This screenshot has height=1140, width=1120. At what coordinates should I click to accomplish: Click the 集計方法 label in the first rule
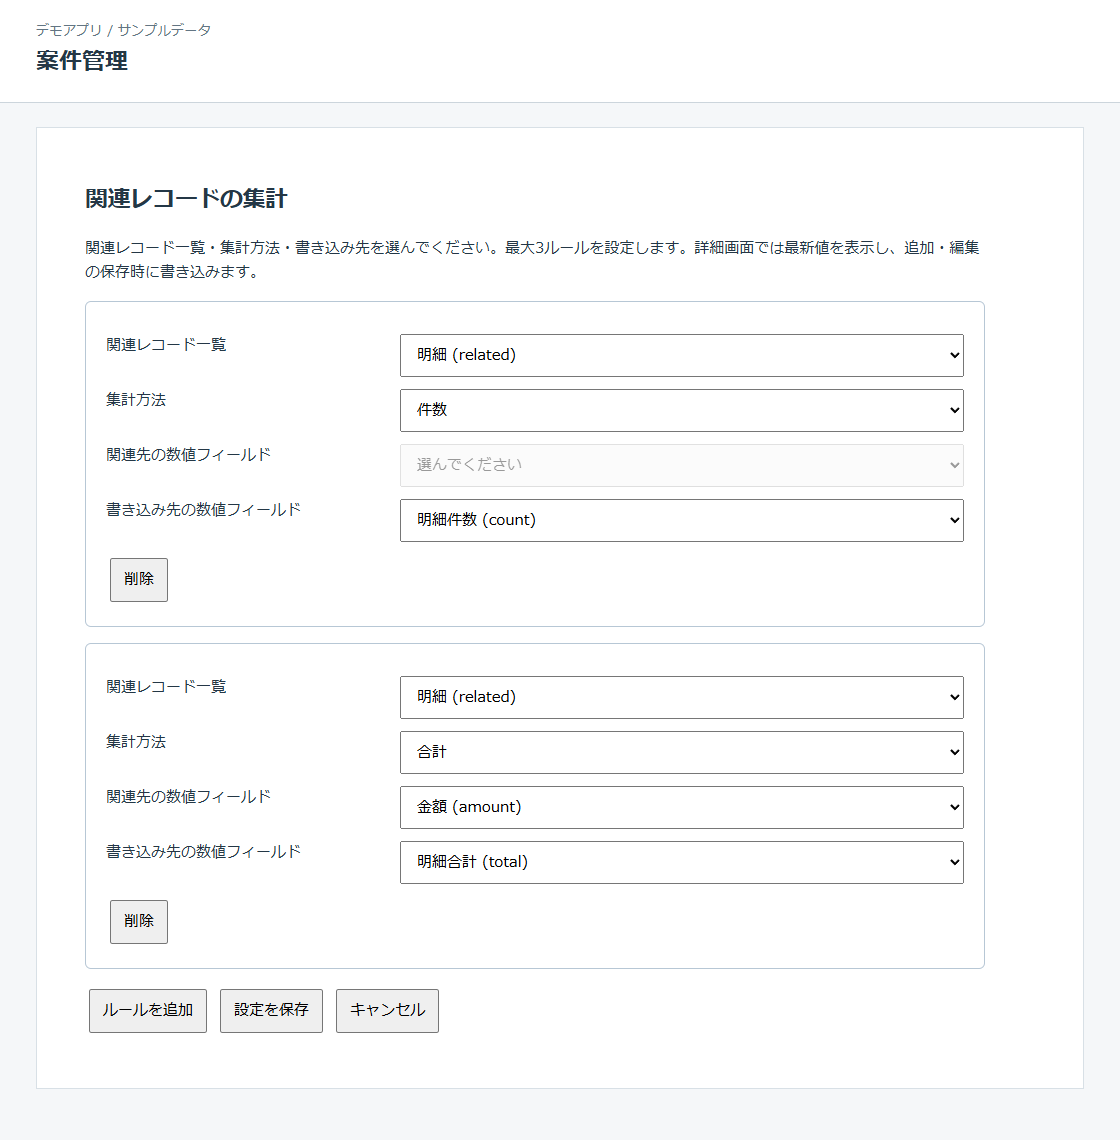136,399
